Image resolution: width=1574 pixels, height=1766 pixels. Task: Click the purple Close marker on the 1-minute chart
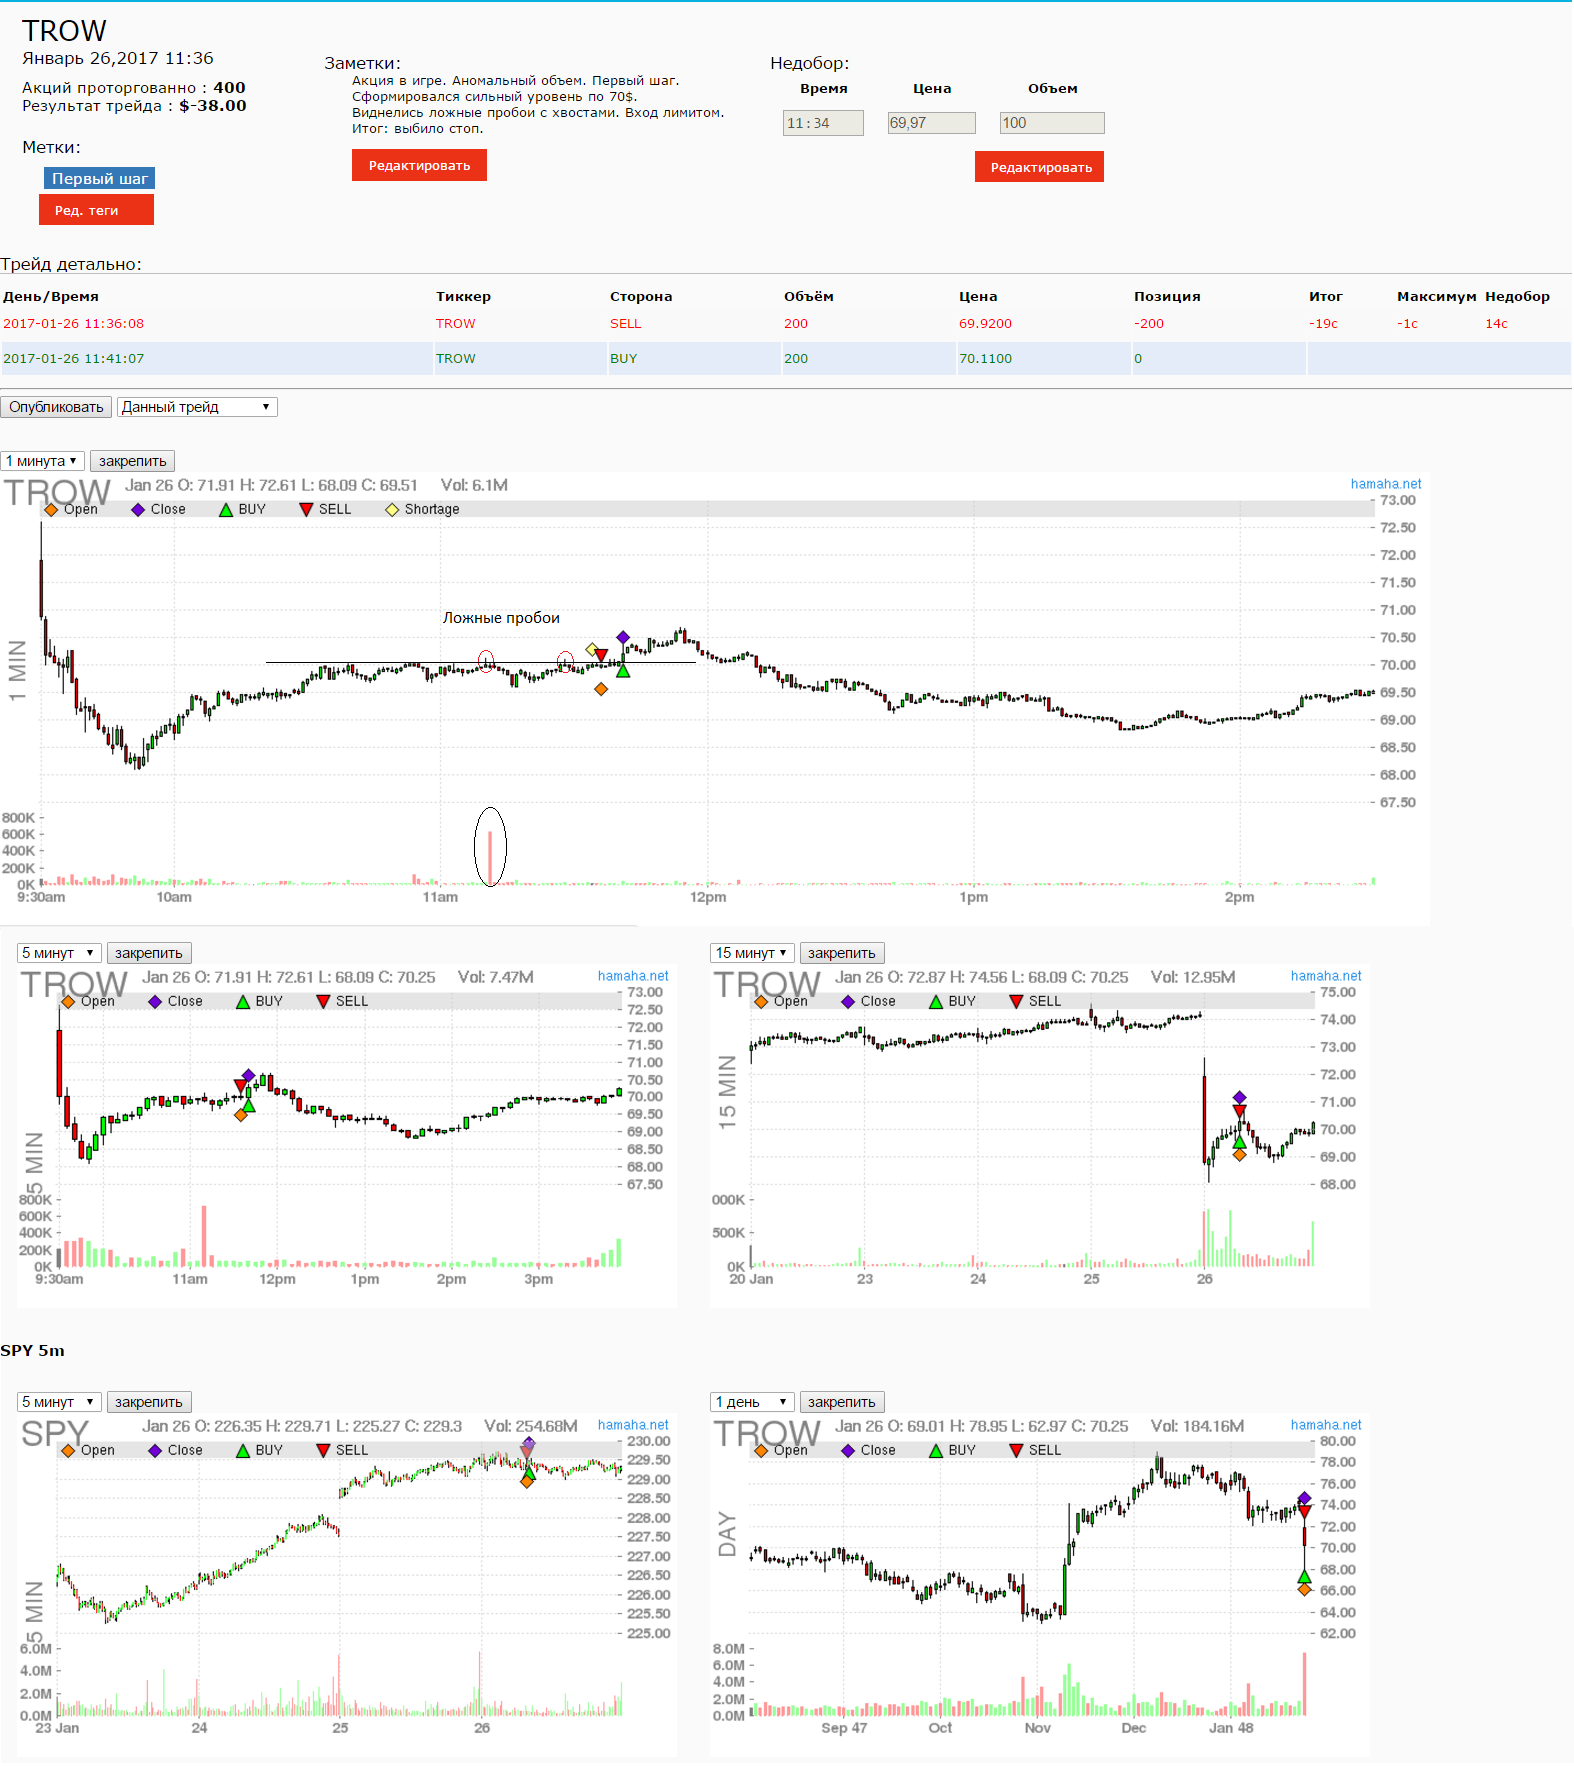point(623,637)
